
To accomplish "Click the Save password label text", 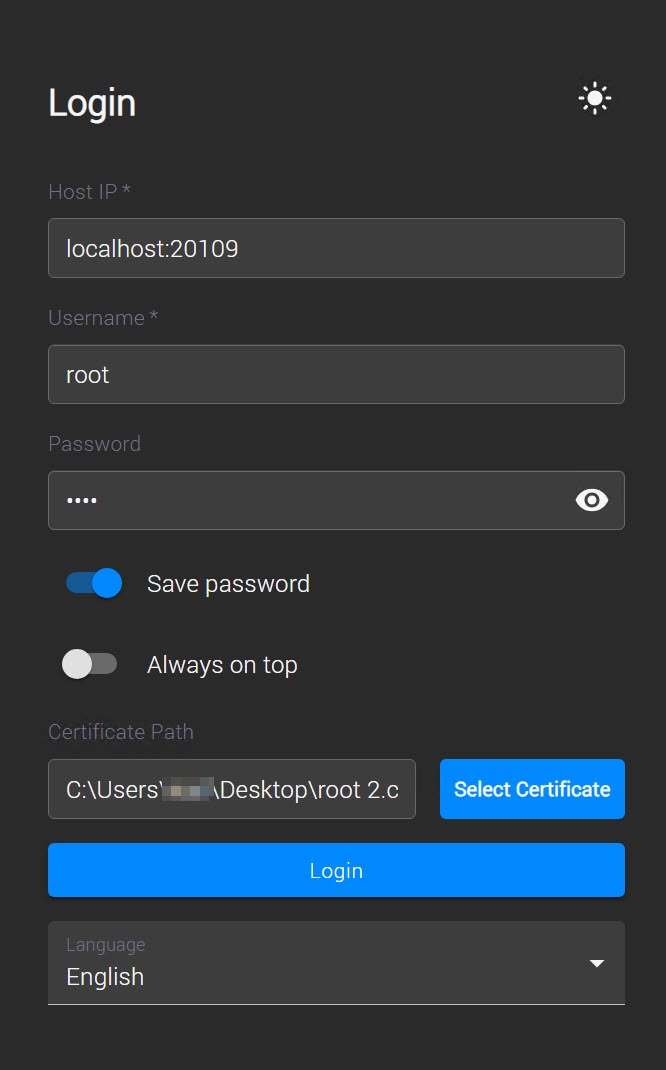I will (x=229, y=584).
